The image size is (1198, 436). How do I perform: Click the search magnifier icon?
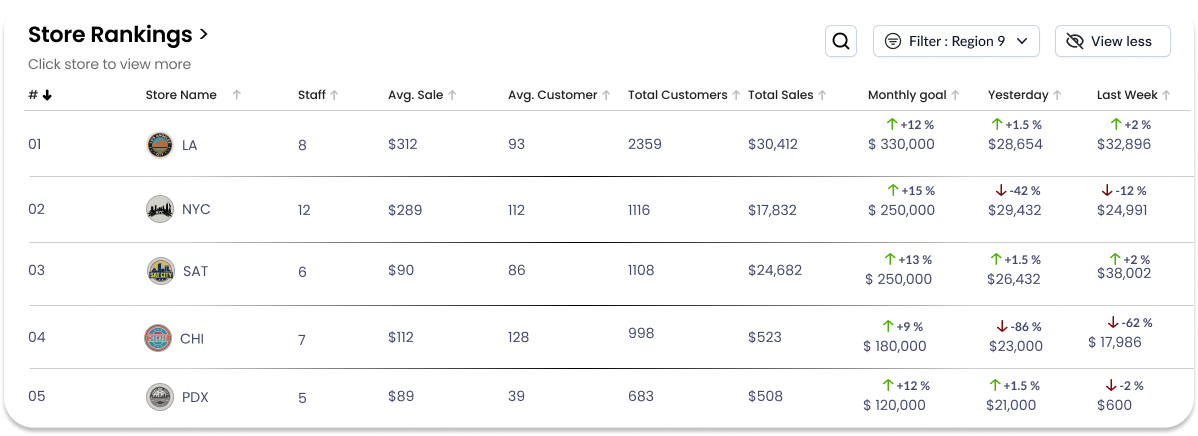tap(841, 41)
